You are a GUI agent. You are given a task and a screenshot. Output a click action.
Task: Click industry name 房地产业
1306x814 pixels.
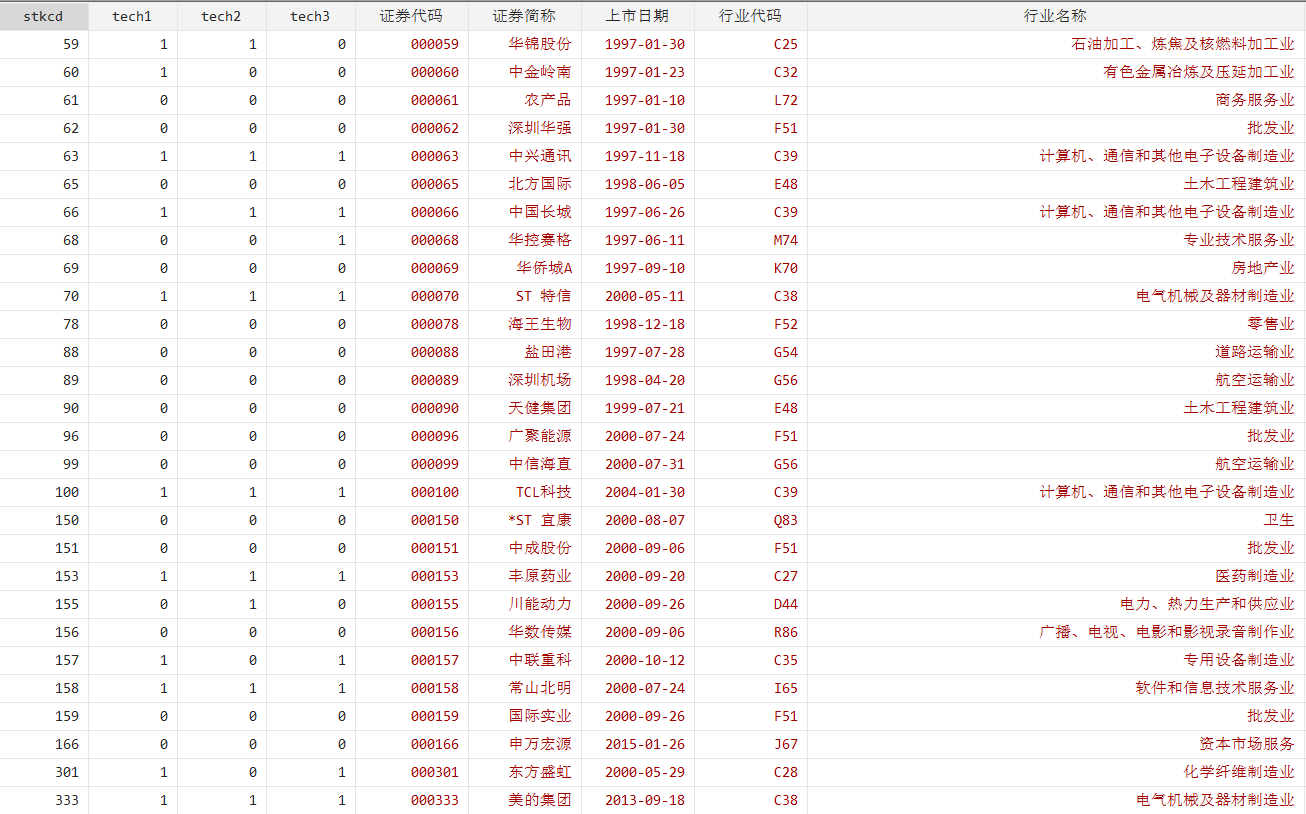coord(1263,268)
